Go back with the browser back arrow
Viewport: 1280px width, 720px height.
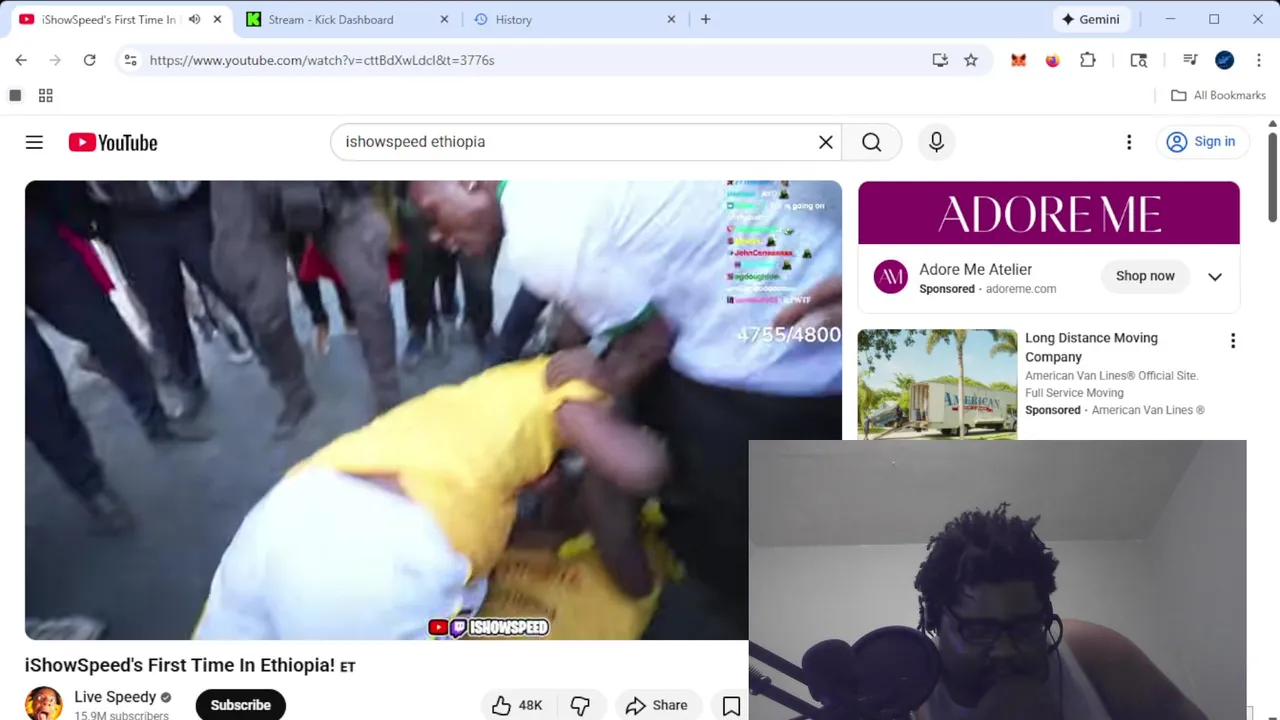[x=21, y=60]
